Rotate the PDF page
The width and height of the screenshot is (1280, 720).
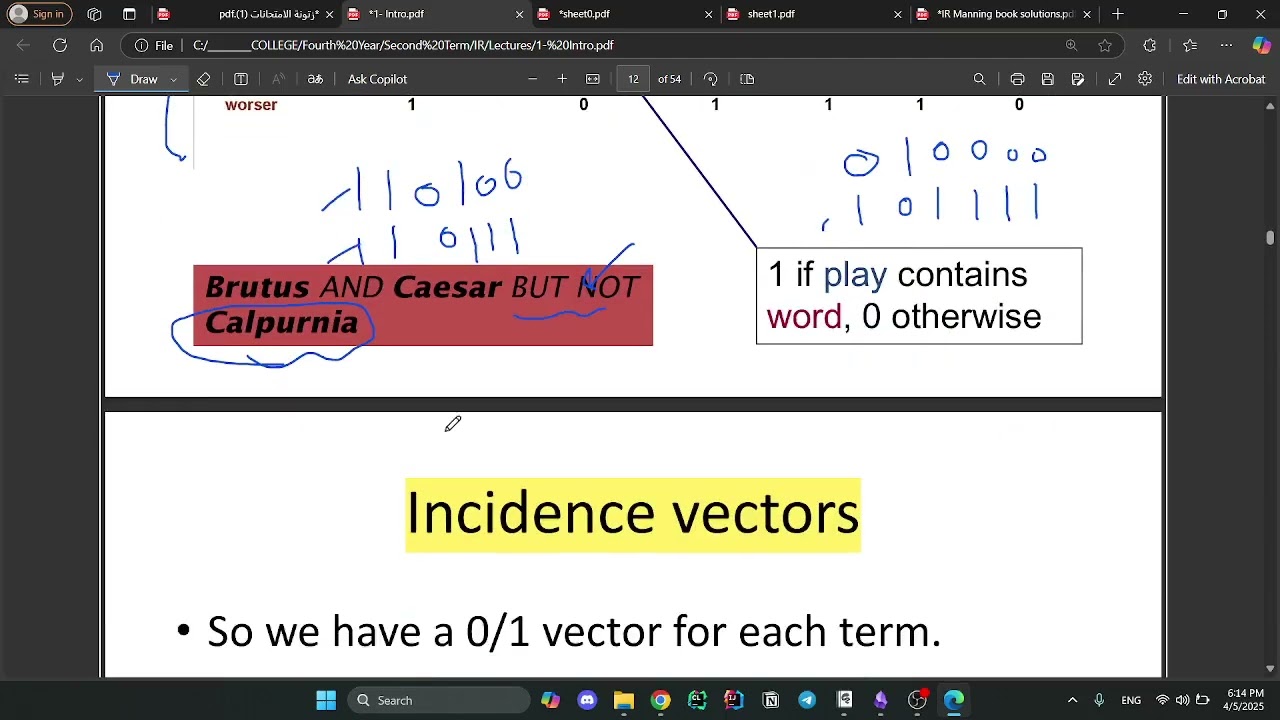[710, 79]
